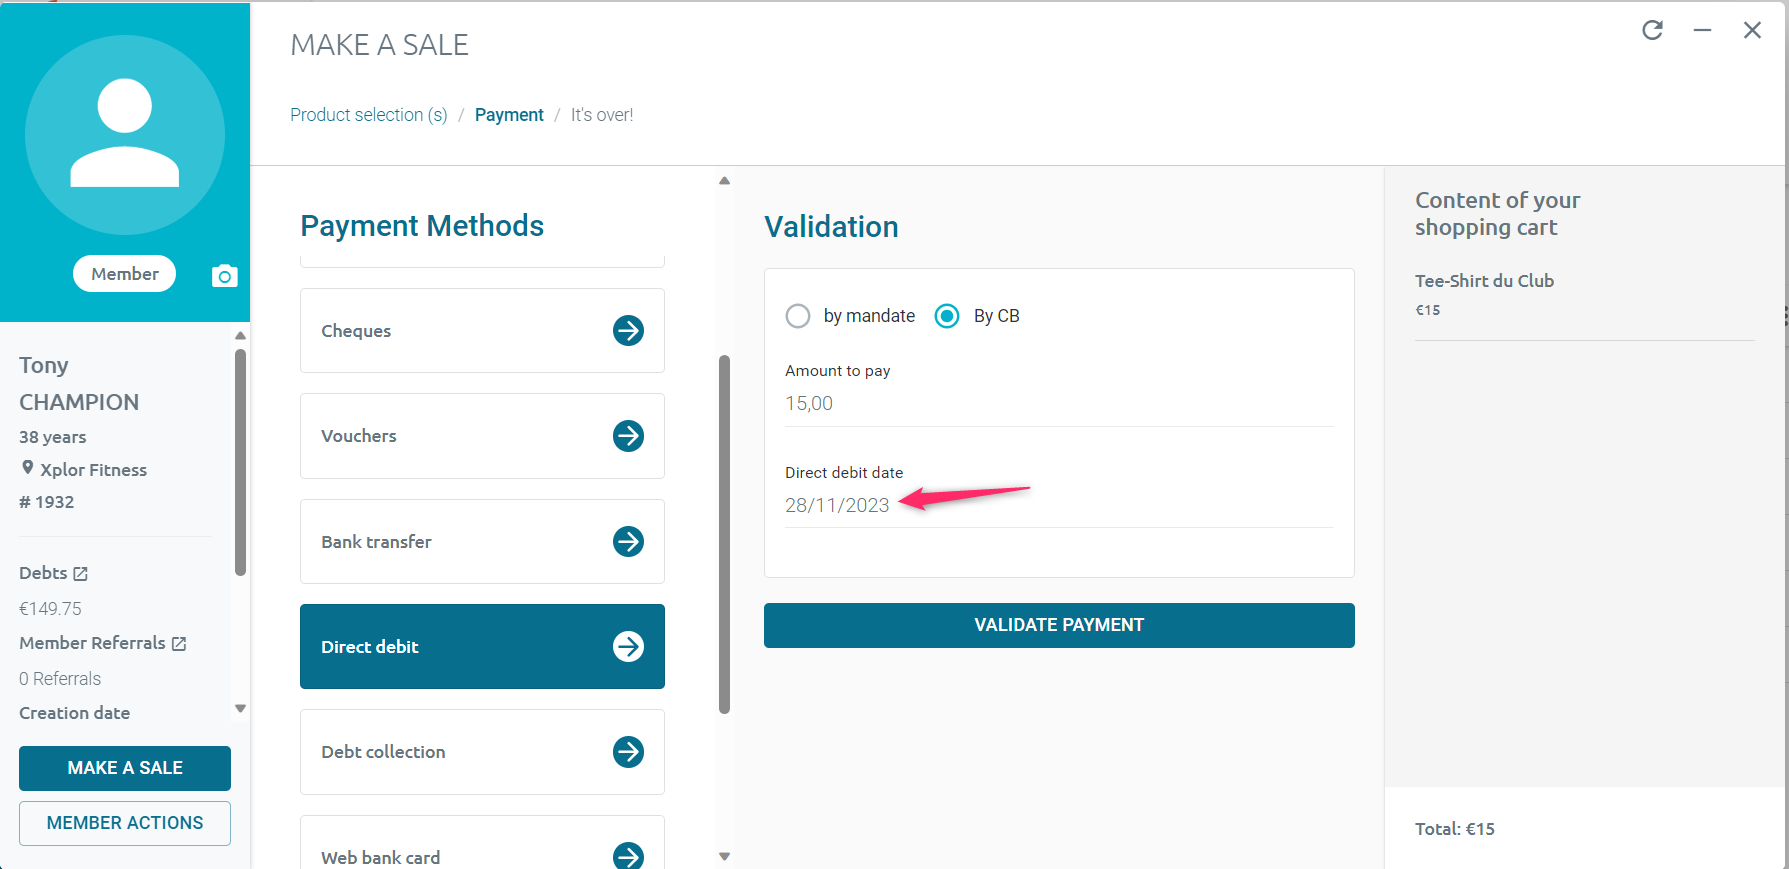
Task: Click the arrow icon on Bank transfer
Action: click(x=628, y=541)
